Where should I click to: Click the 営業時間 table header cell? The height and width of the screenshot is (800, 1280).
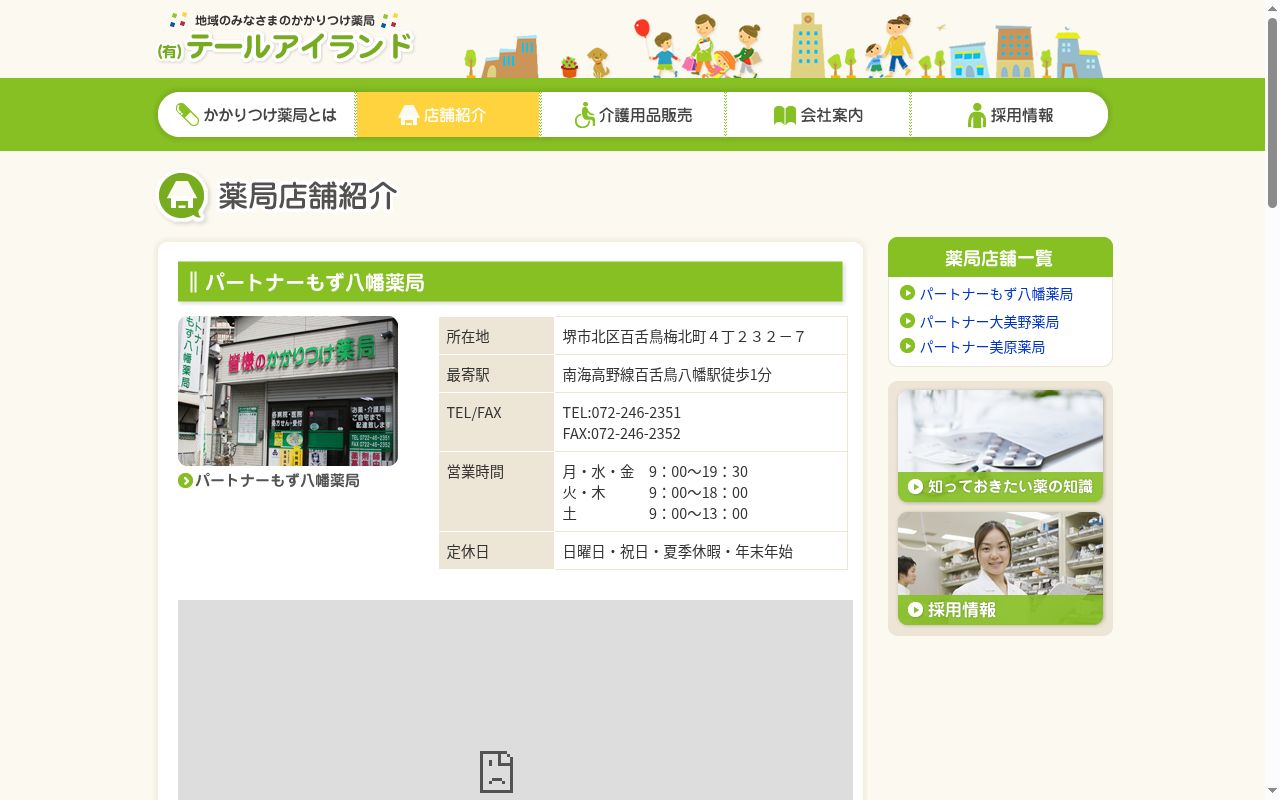[x=496, y=492]
